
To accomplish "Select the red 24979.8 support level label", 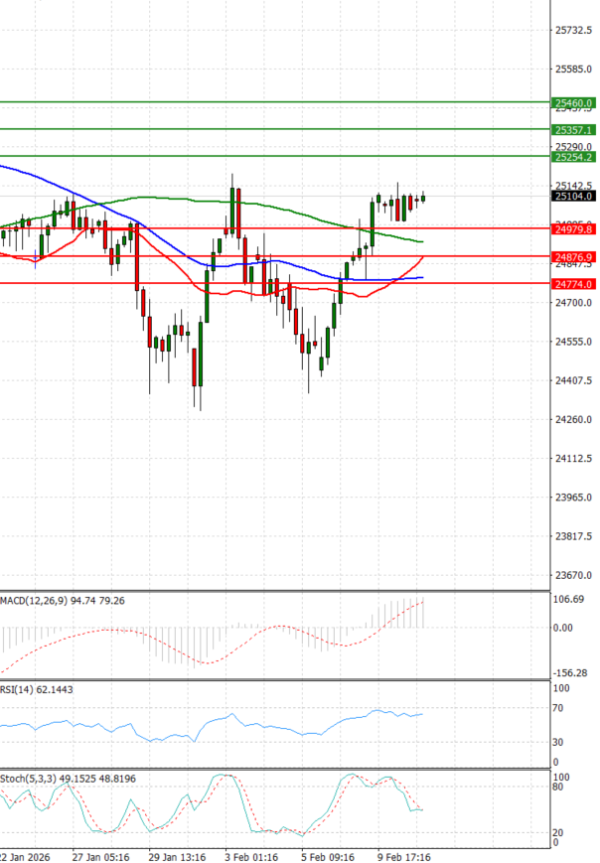I will (574, 229).
